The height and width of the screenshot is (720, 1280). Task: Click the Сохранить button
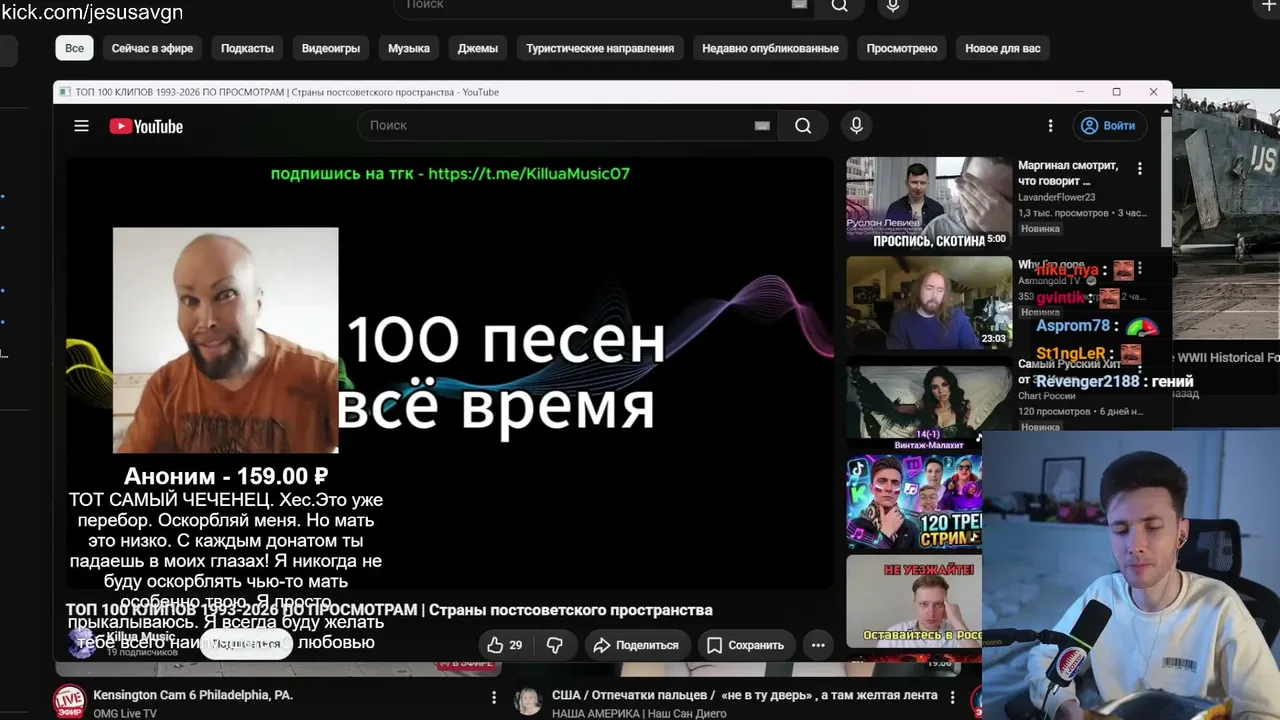click(x=745, y=645)
